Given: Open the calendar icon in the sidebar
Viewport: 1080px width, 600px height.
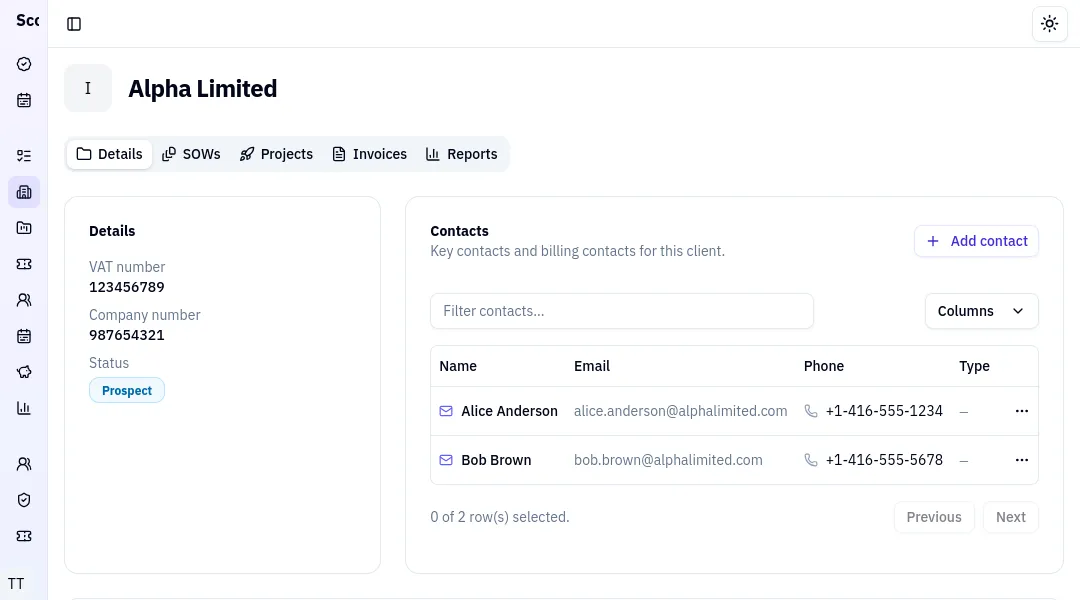Looking at the screenshot, I should [24, 100].
